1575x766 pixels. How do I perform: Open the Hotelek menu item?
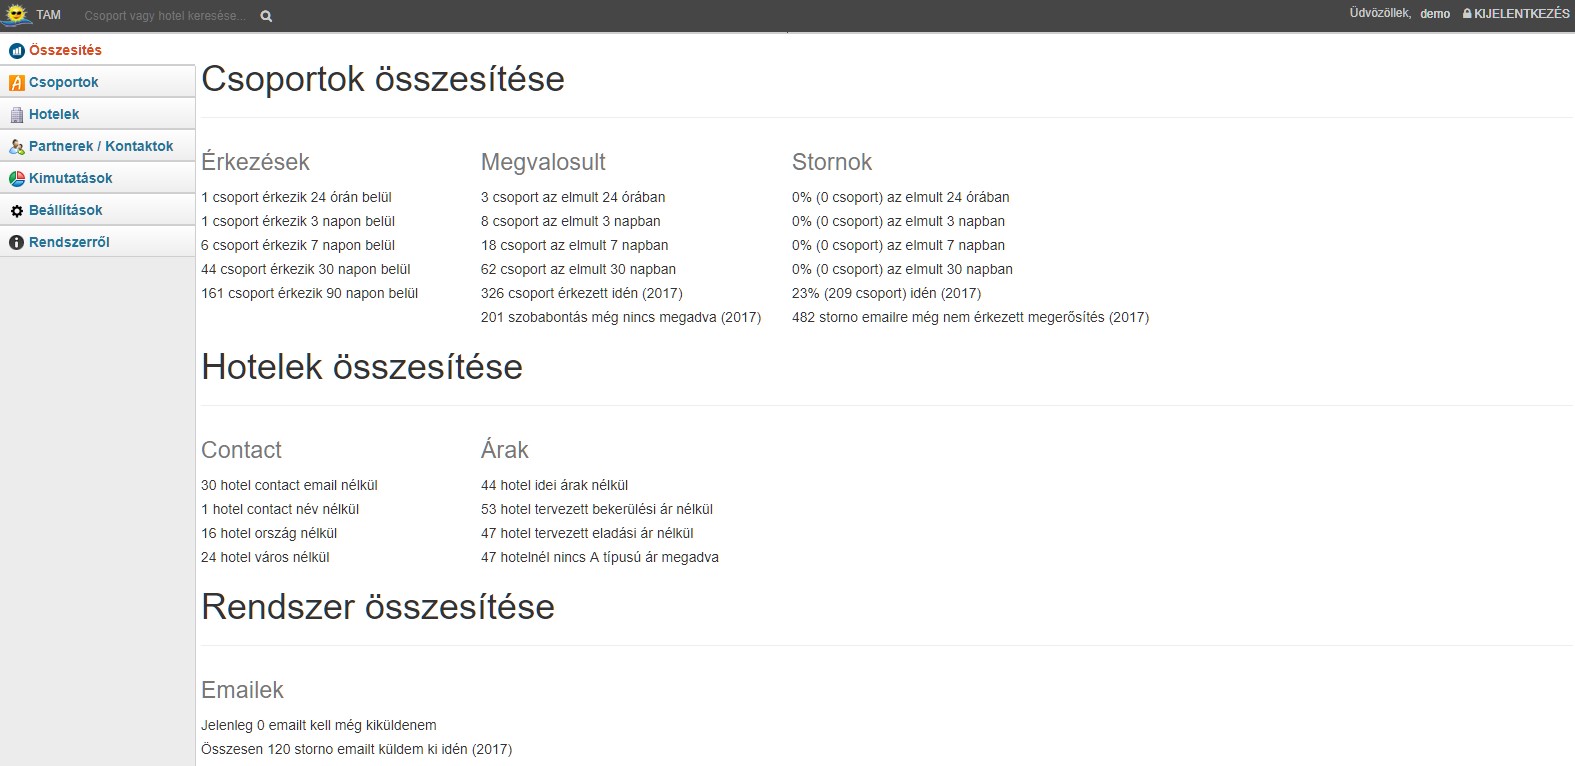point(54,115)
